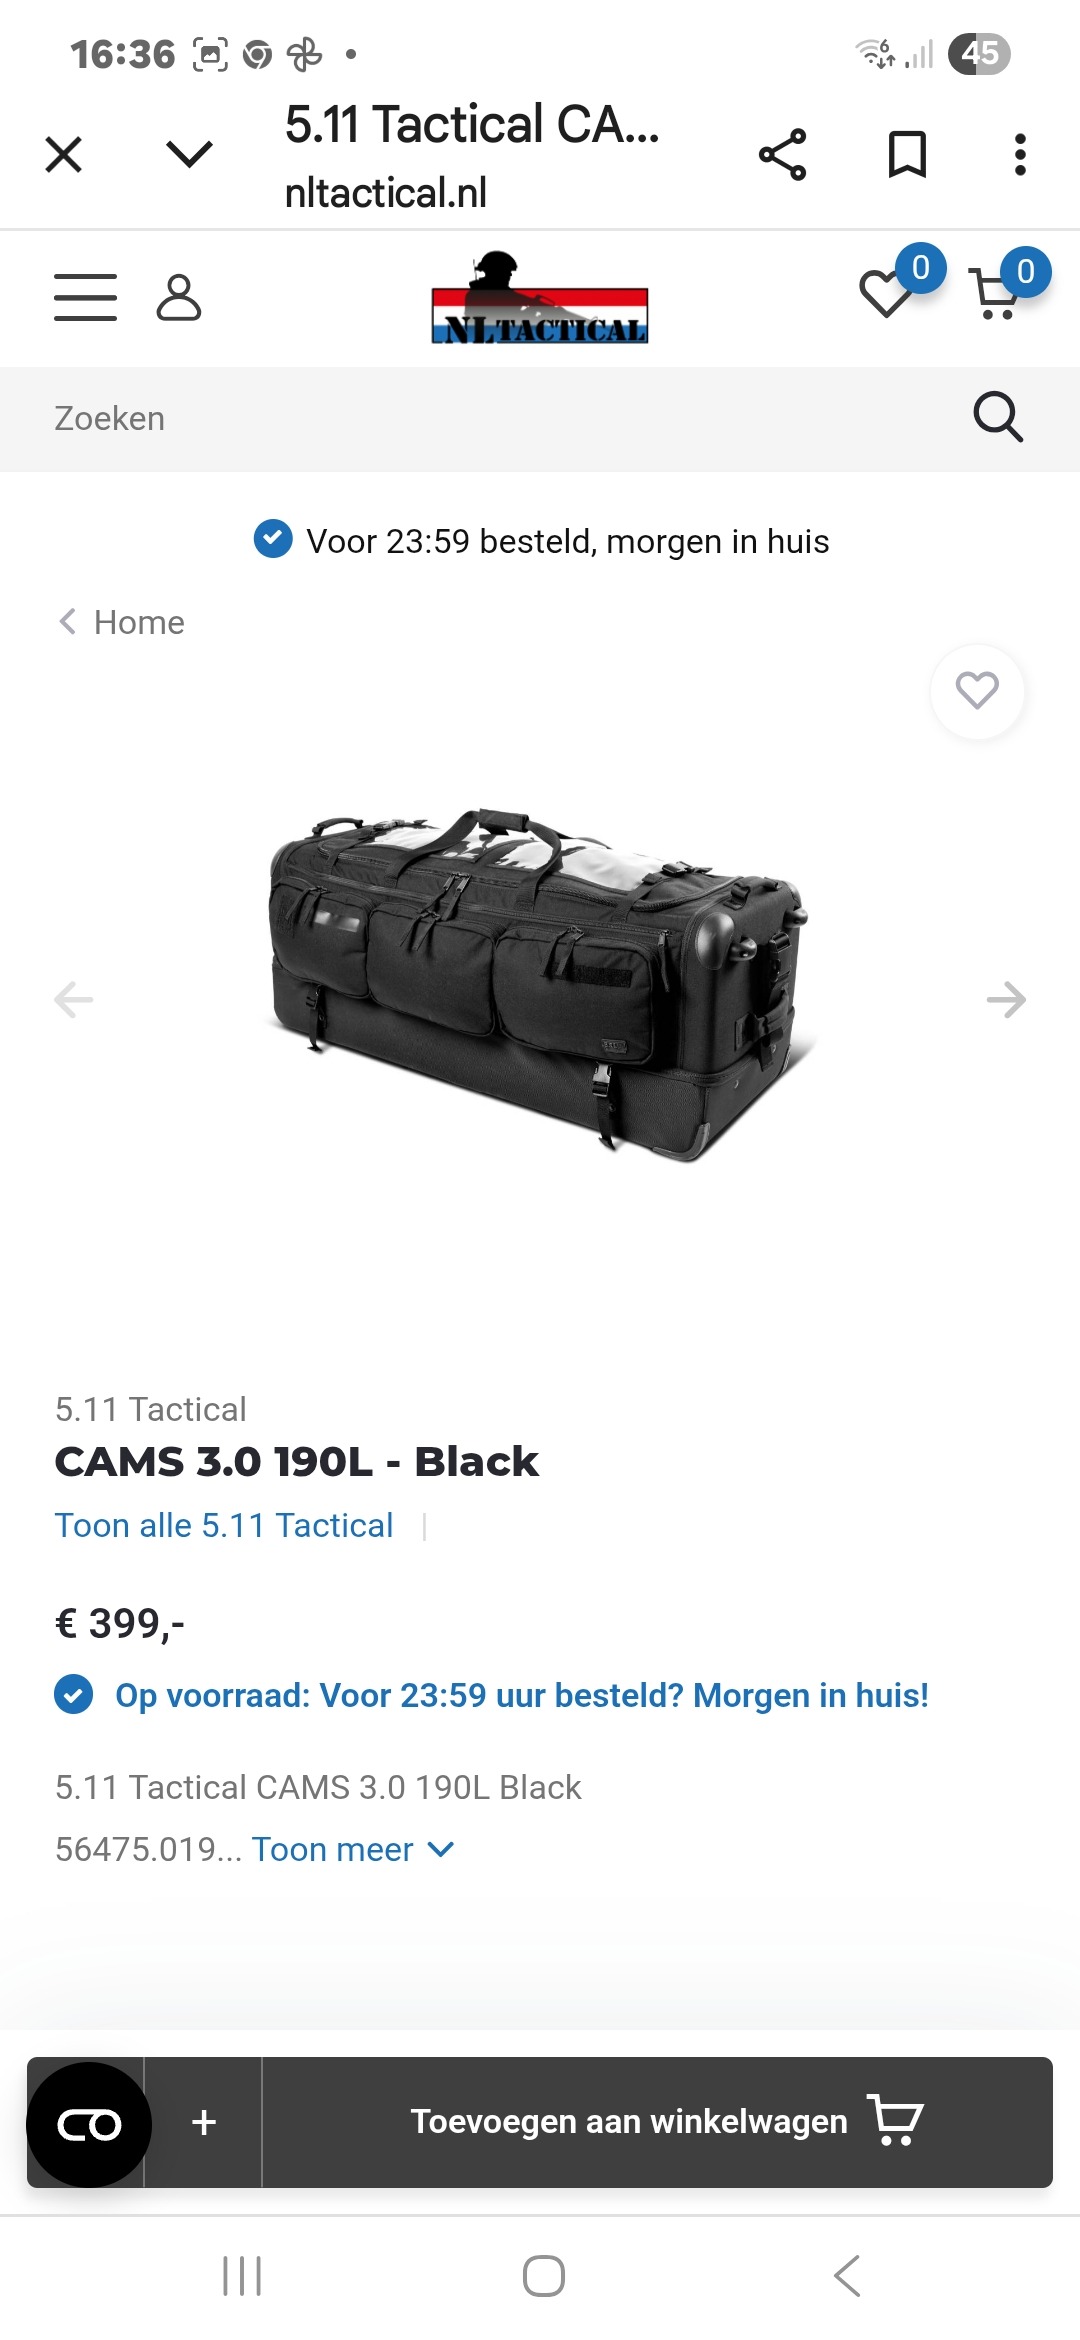The width and height of the screenshot is (1080, 2340).
Task: Tap the search magnifier icon
Action: click(x=998, y=417)
